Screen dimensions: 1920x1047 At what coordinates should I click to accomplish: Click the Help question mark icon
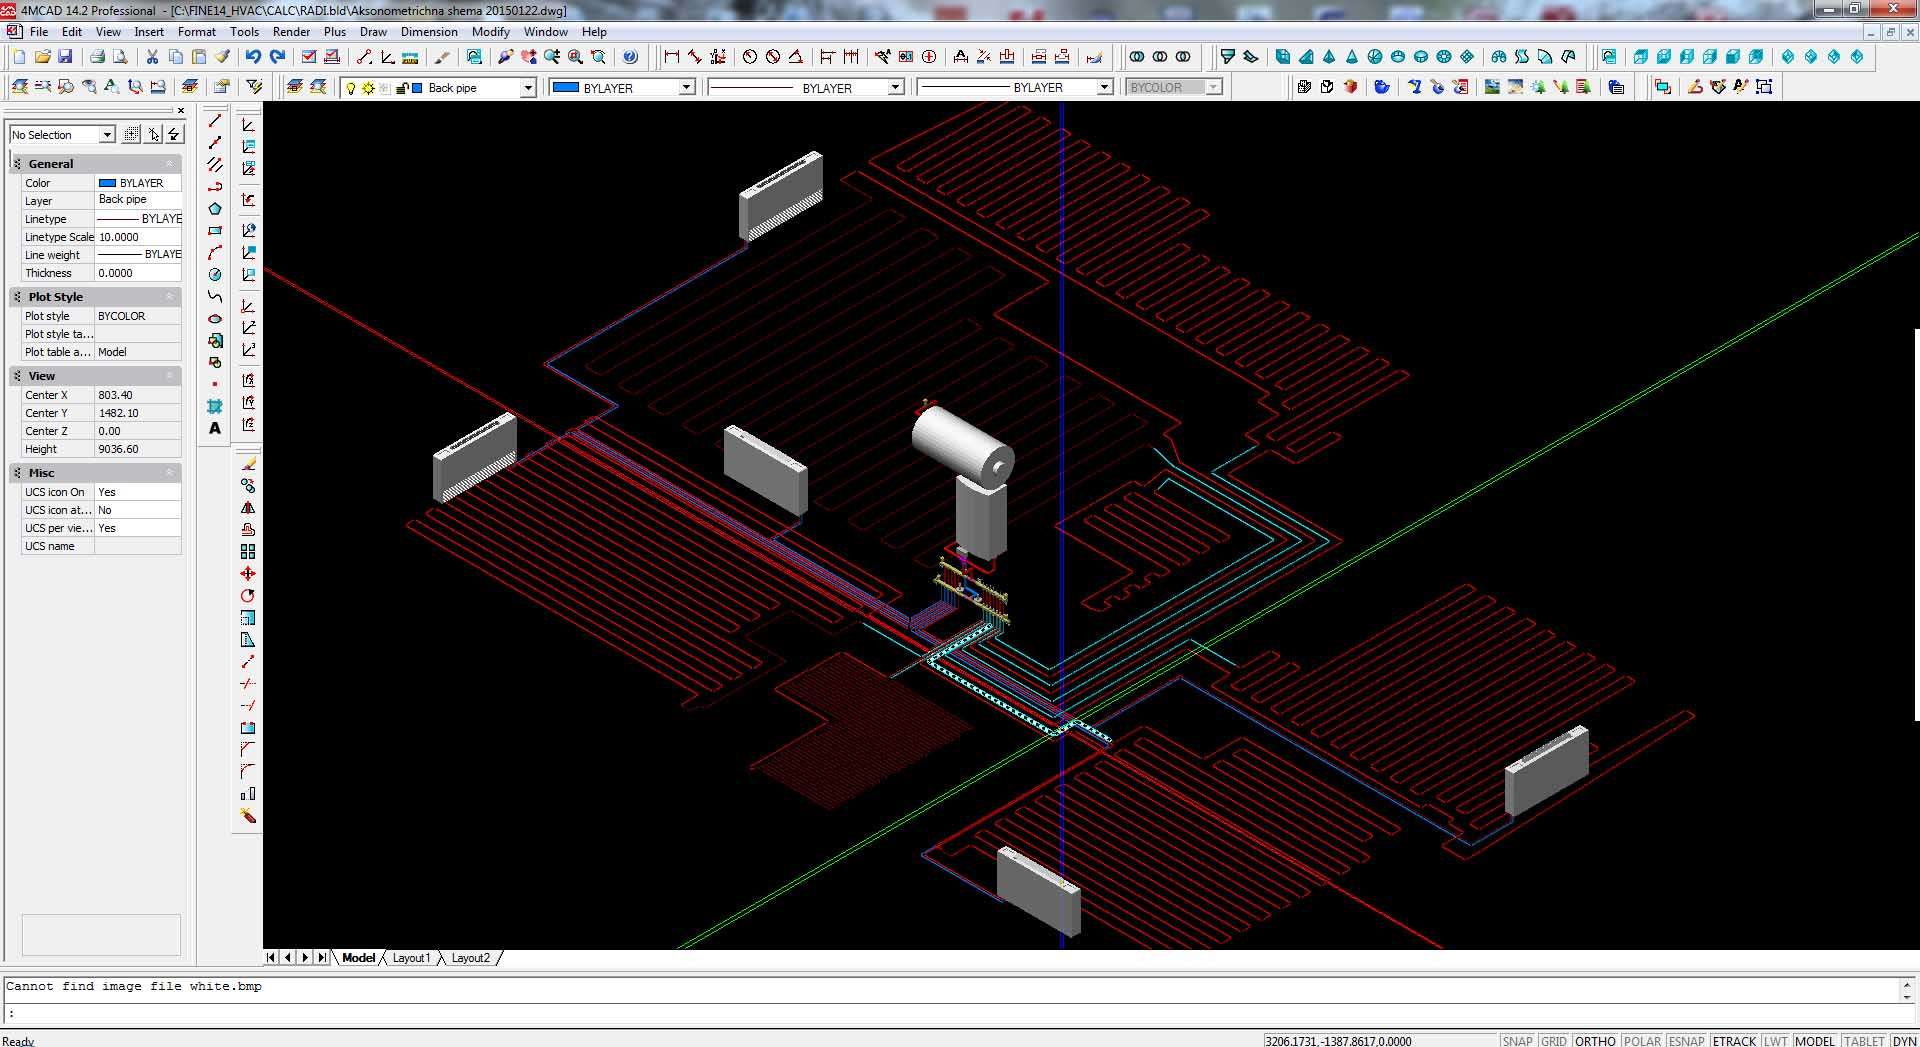(630, 57)
